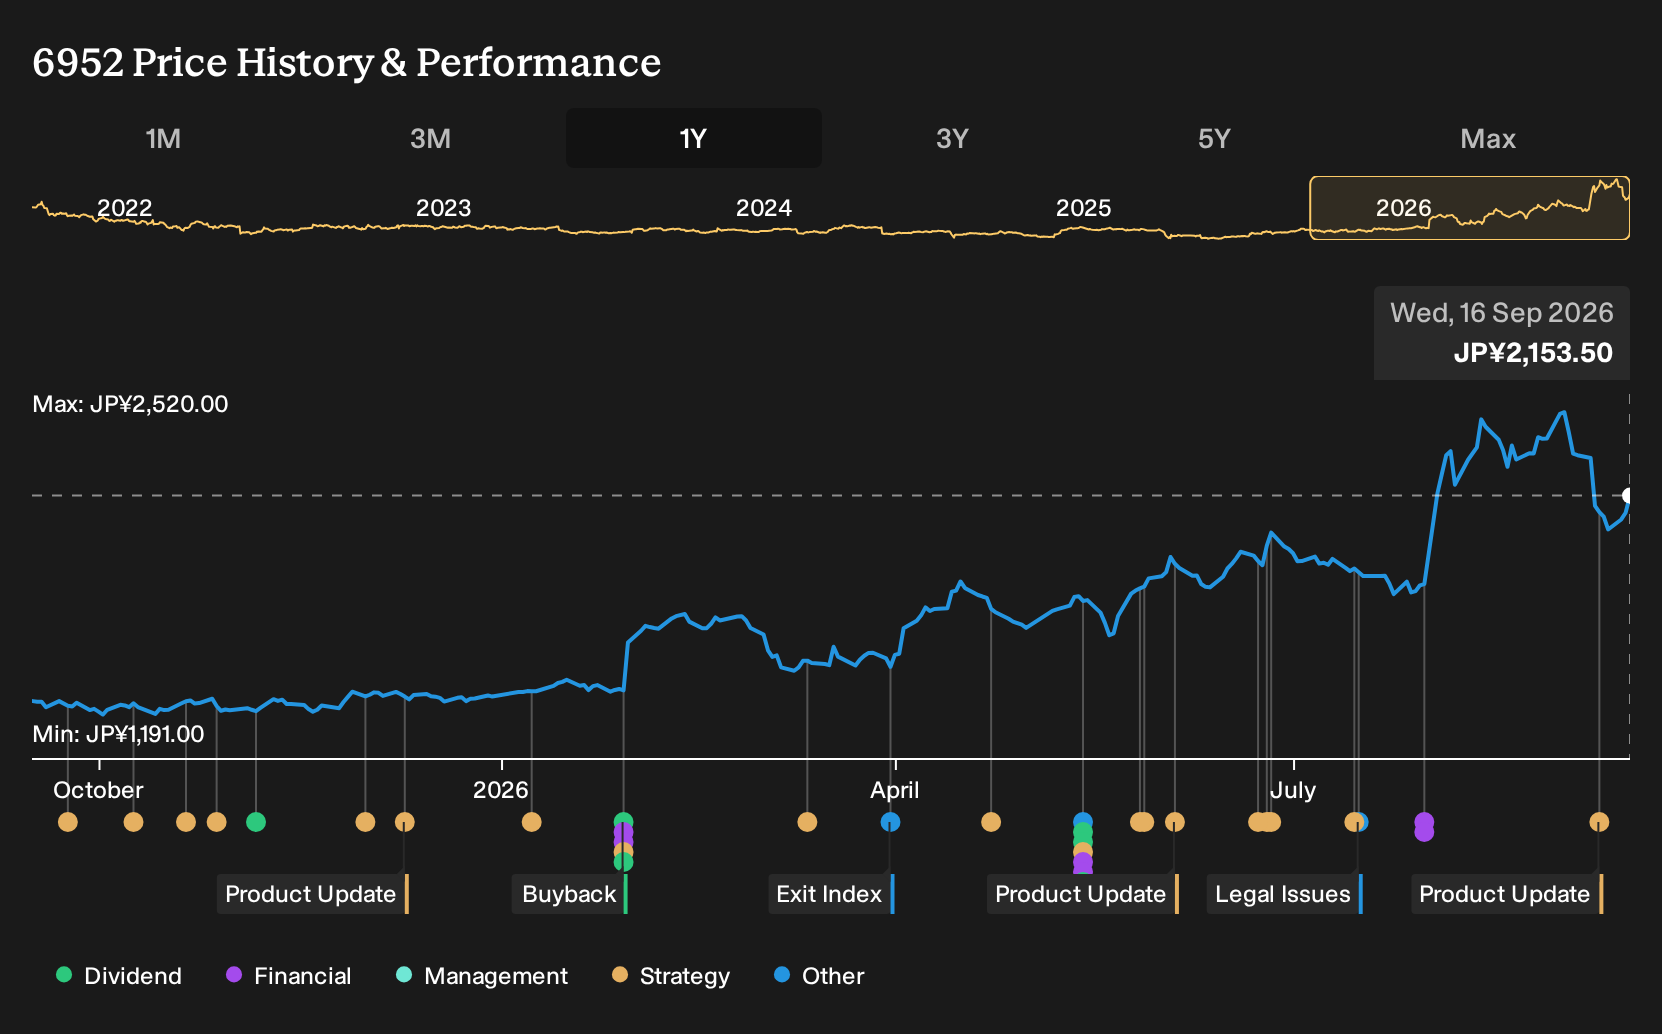Click the October axis label
This screenshot has height=1034, width=1662.
click(98, 790)
